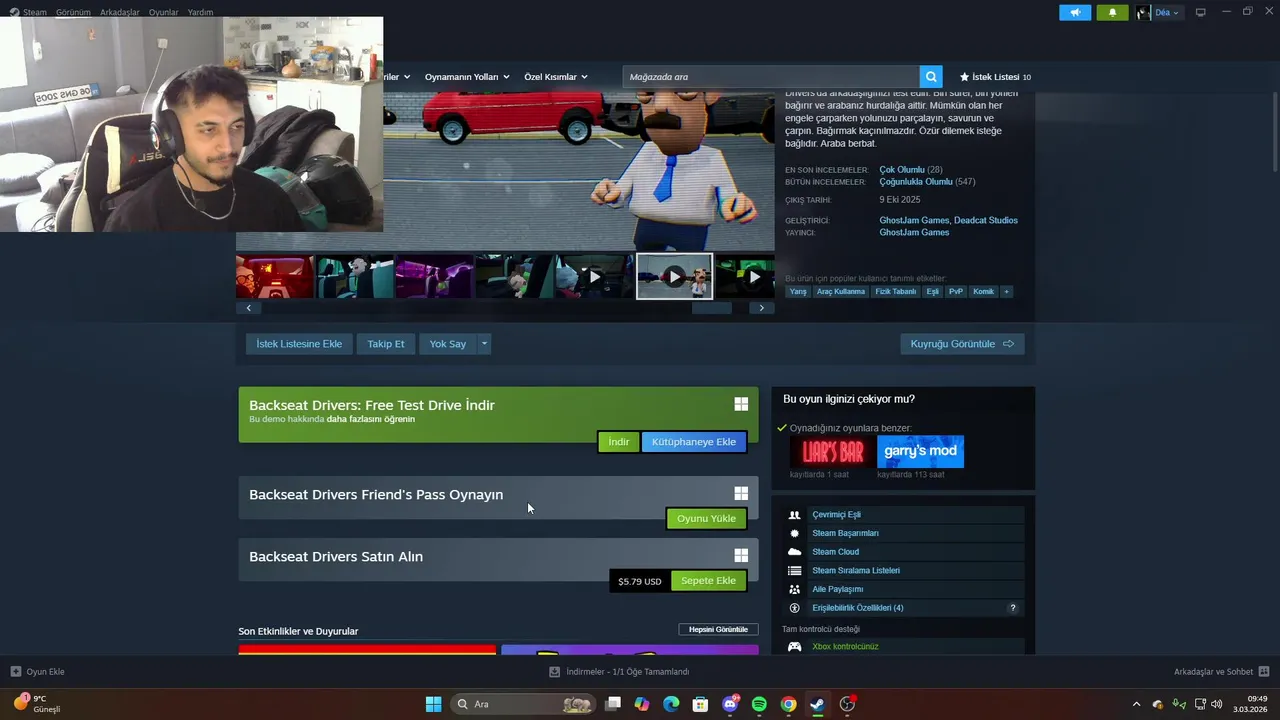Click the Windows icon on Satın Alın row
This screenshot has height=720, width=1280.
[741, 555]
